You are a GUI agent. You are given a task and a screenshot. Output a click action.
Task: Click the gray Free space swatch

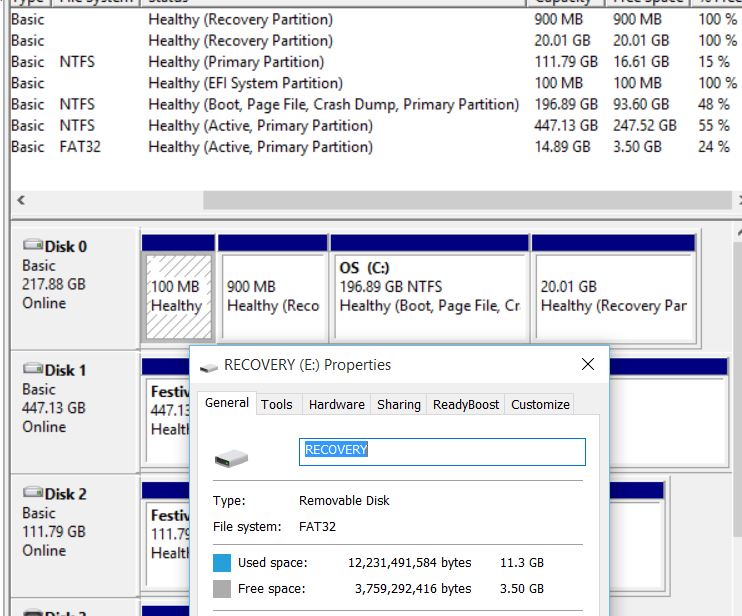[222, 589]
